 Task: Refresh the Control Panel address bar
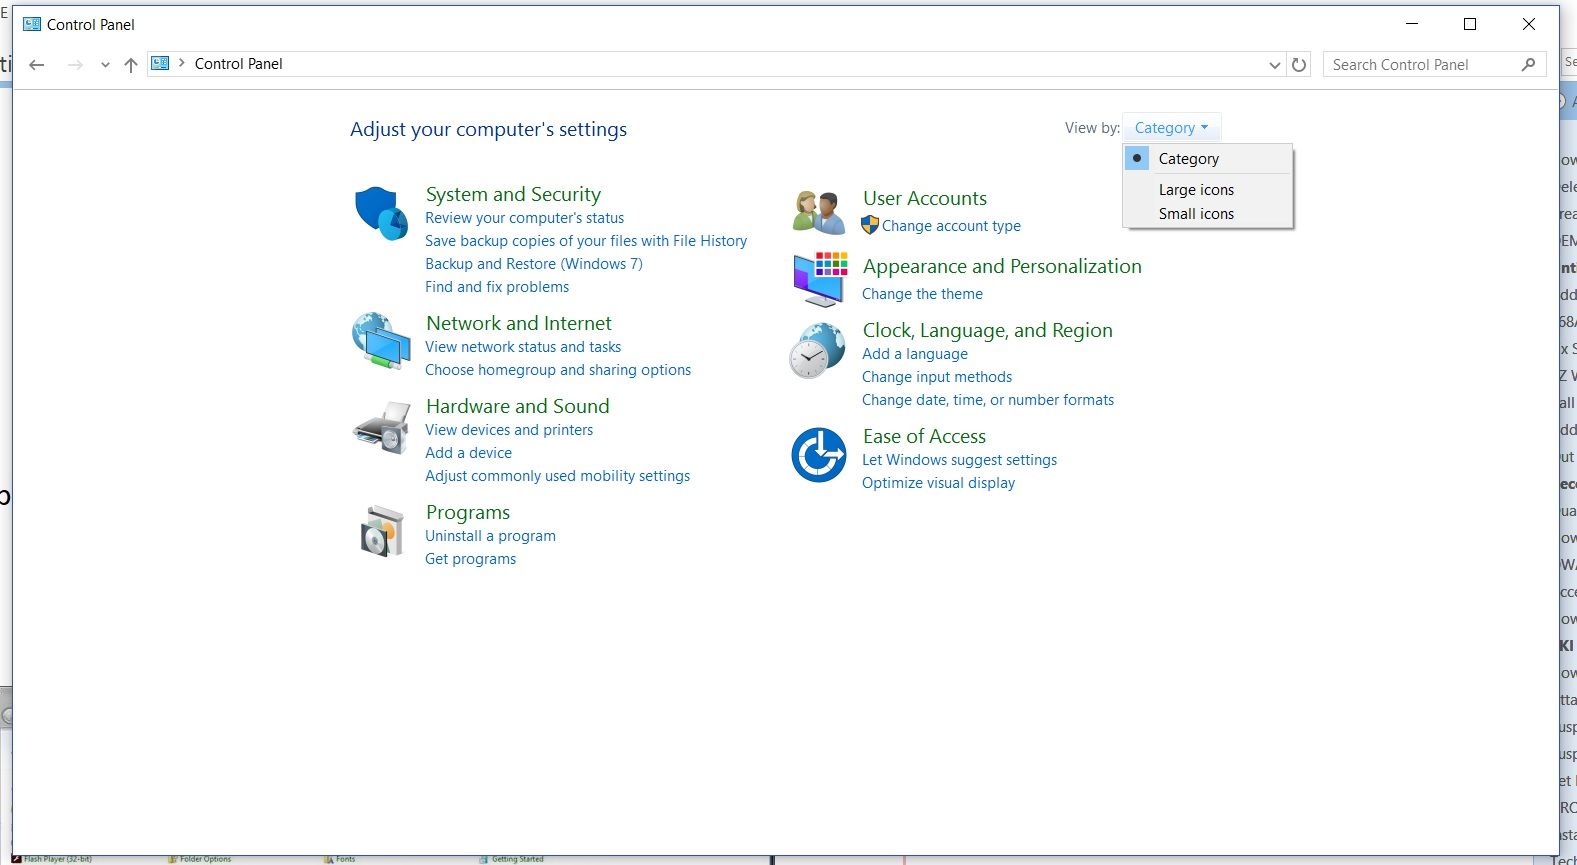click(x=1299, y=65)
